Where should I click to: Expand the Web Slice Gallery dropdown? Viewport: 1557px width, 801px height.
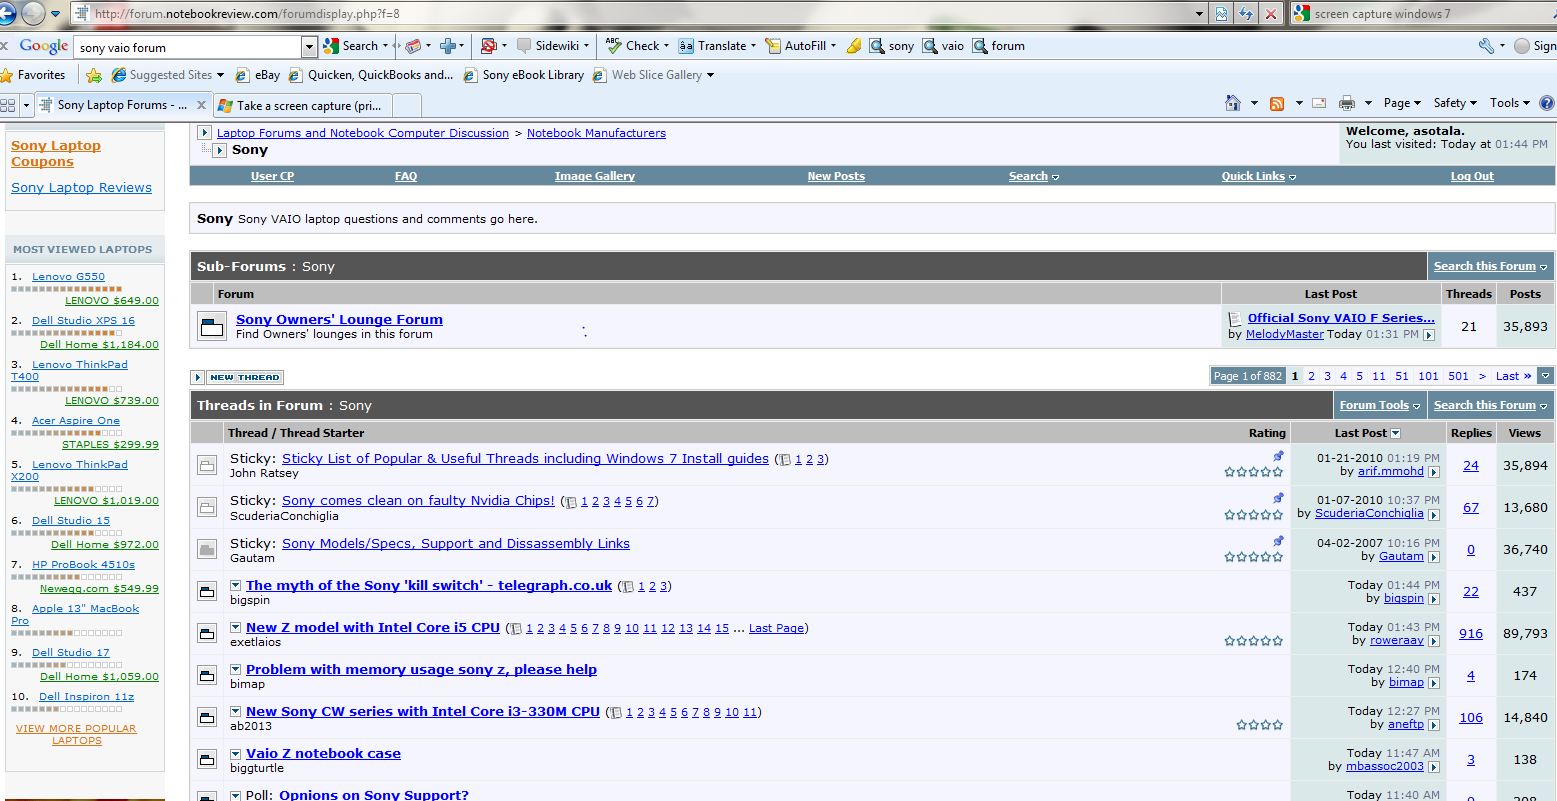tap(711, 75)
